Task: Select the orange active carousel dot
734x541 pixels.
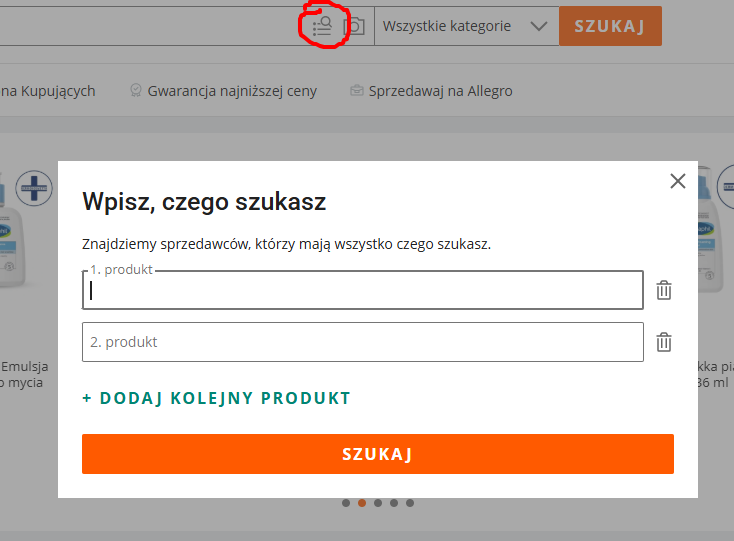Action: pos(362,503)
